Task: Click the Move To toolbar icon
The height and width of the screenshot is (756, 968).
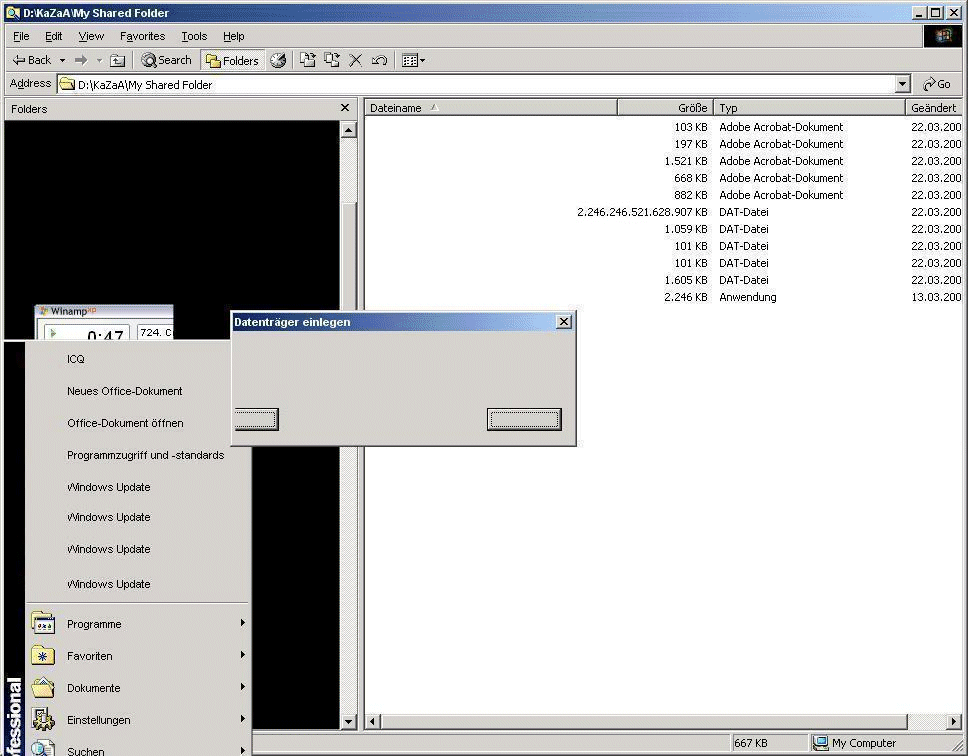Action: coord(308,60)
